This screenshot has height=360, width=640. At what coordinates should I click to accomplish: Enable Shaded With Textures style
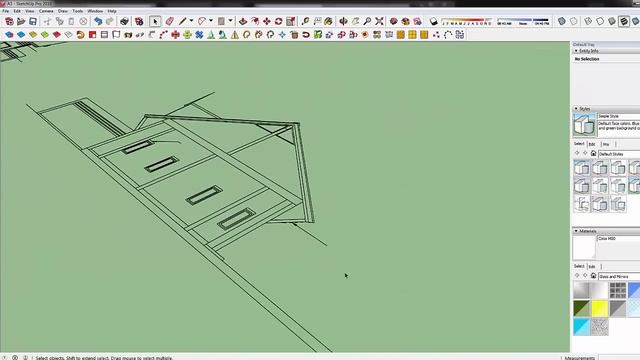[624, 21]
